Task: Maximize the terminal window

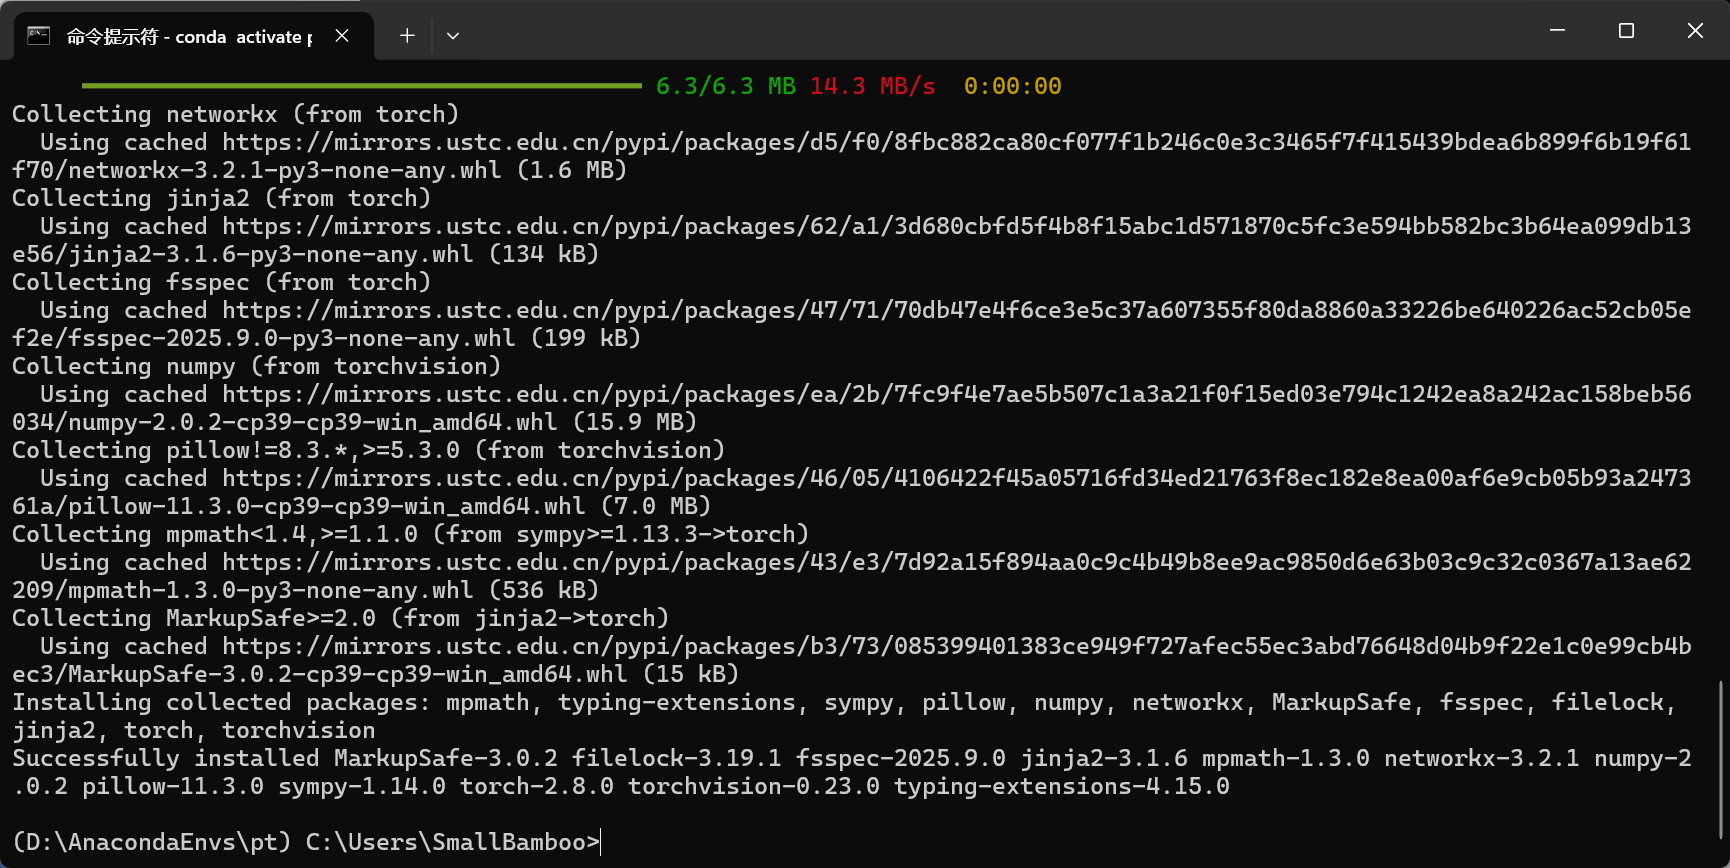Action: coord(1626,31)
